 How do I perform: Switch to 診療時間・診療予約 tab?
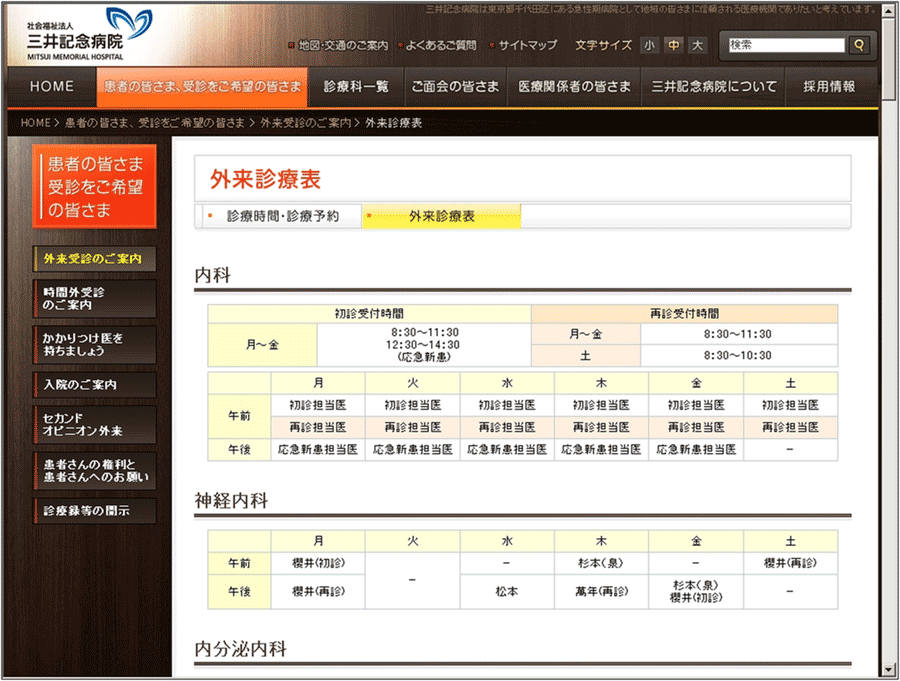point(282,216)
